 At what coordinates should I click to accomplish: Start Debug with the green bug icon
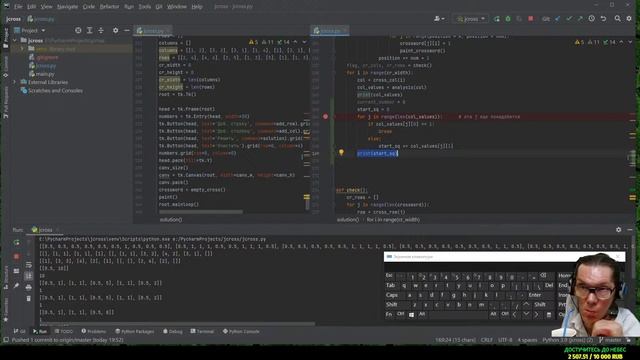click(x=508, y=19)
